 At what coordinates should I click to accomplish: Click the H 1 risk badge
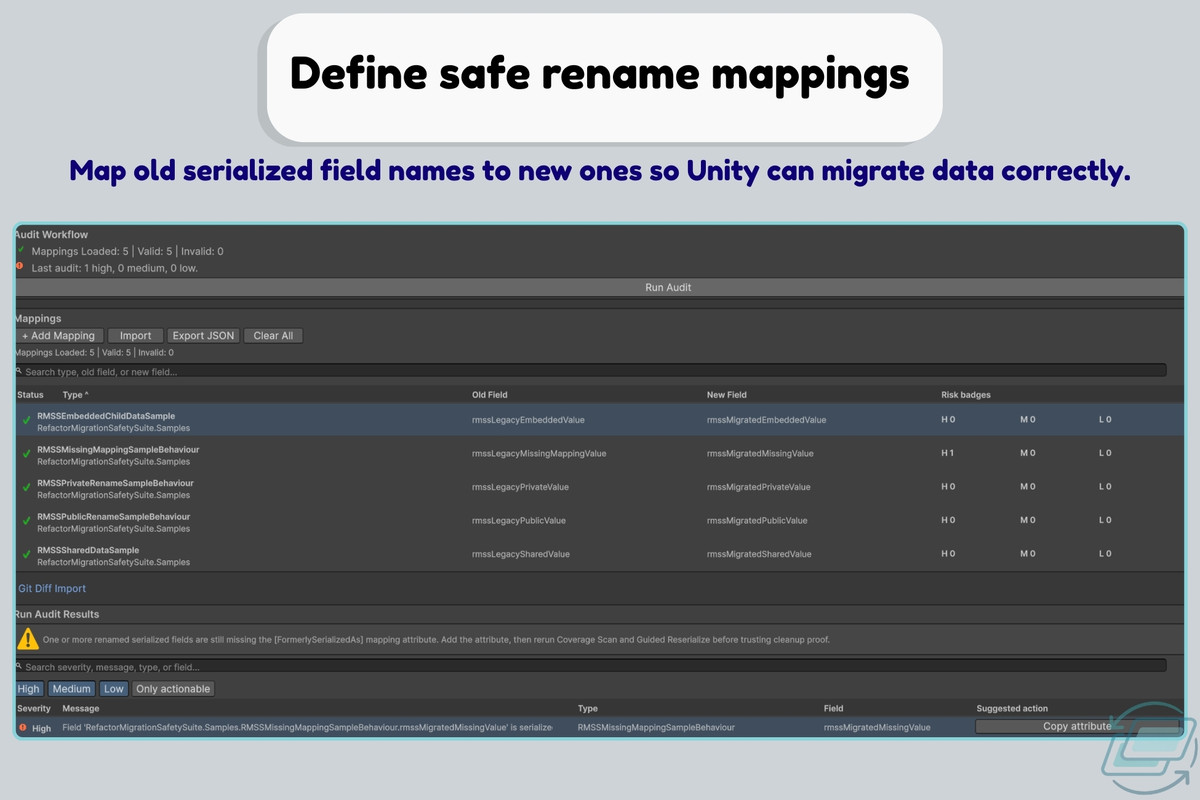click(x=948, y=454)
